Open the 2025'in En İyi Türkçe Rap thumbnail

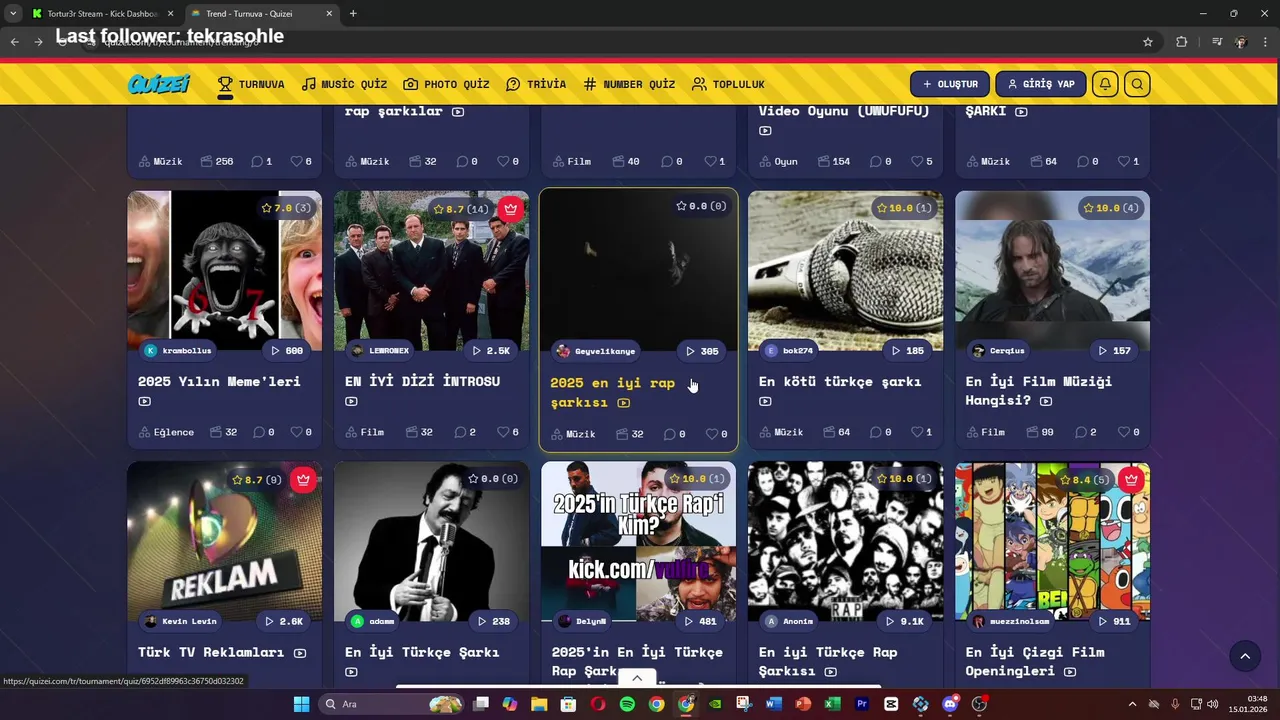click(x=638, y=540)
